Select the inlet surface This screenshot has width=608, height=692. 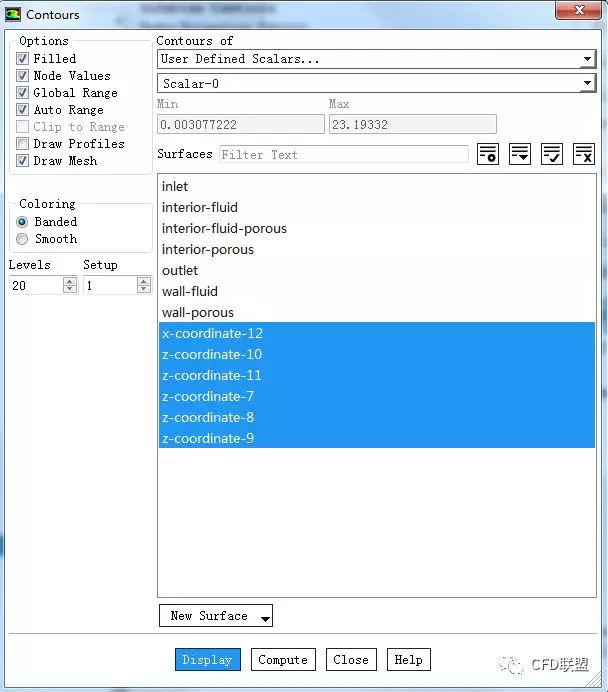coord(376,186)
